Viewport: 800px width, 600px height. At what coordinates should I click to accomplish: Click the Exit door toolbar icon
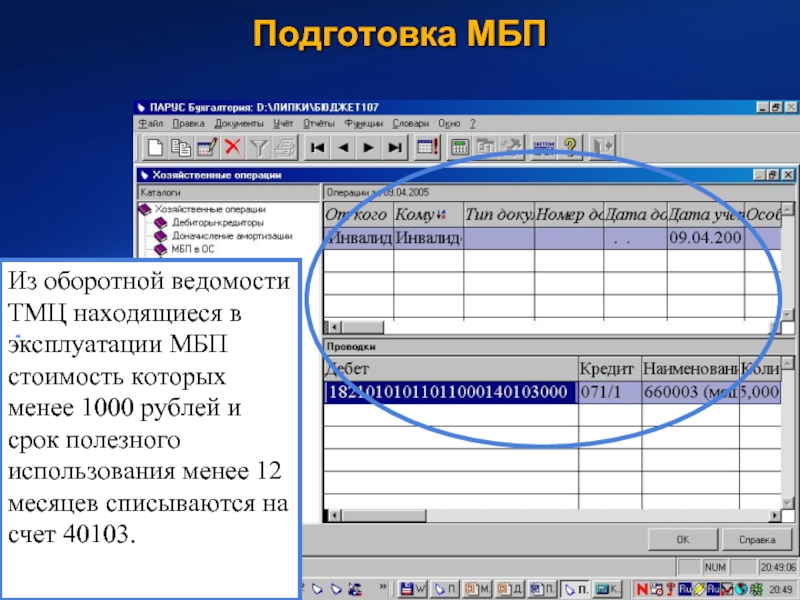point(603,147)
